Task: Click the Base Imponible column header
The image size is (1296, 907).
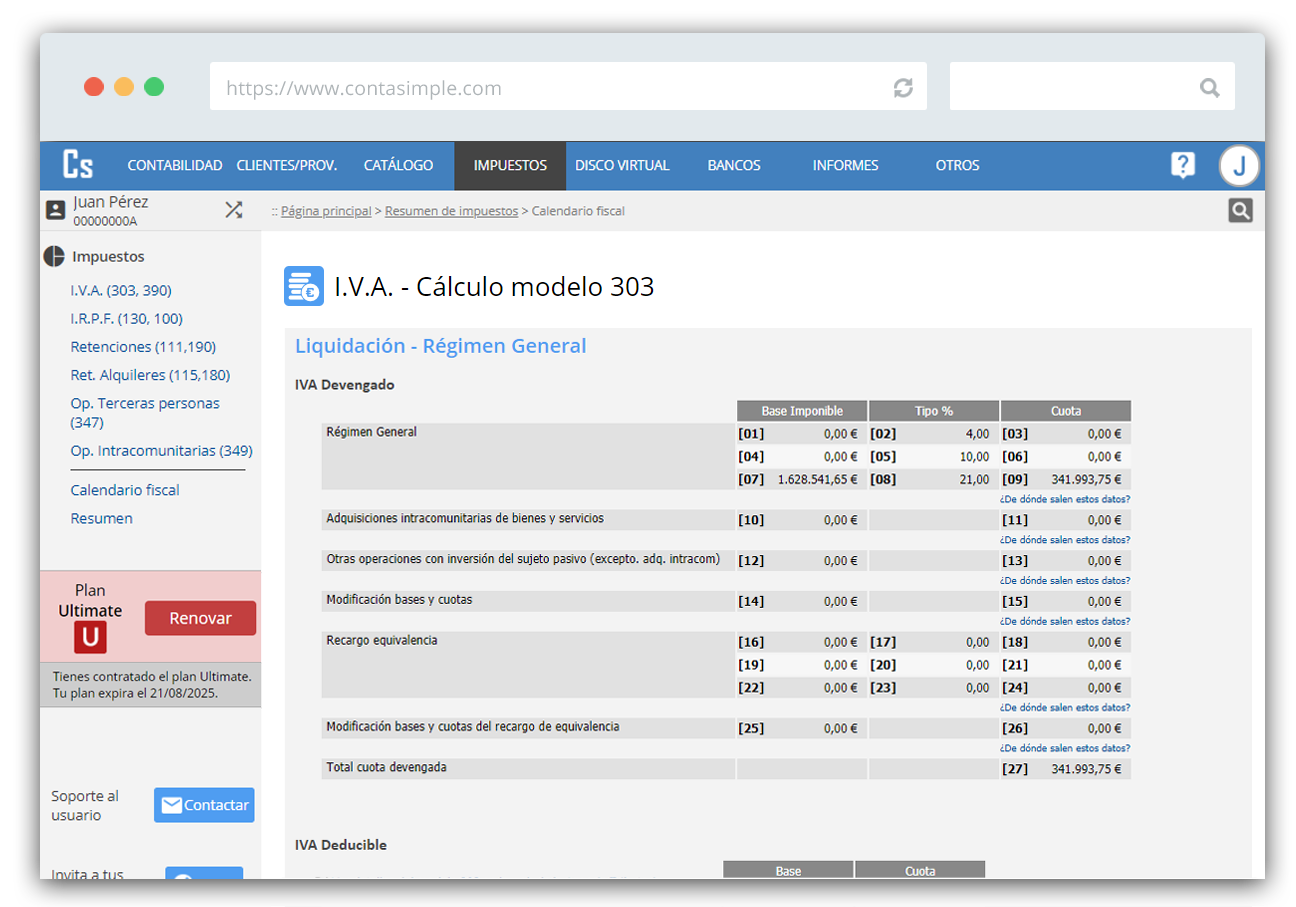Action: [802, 411]
